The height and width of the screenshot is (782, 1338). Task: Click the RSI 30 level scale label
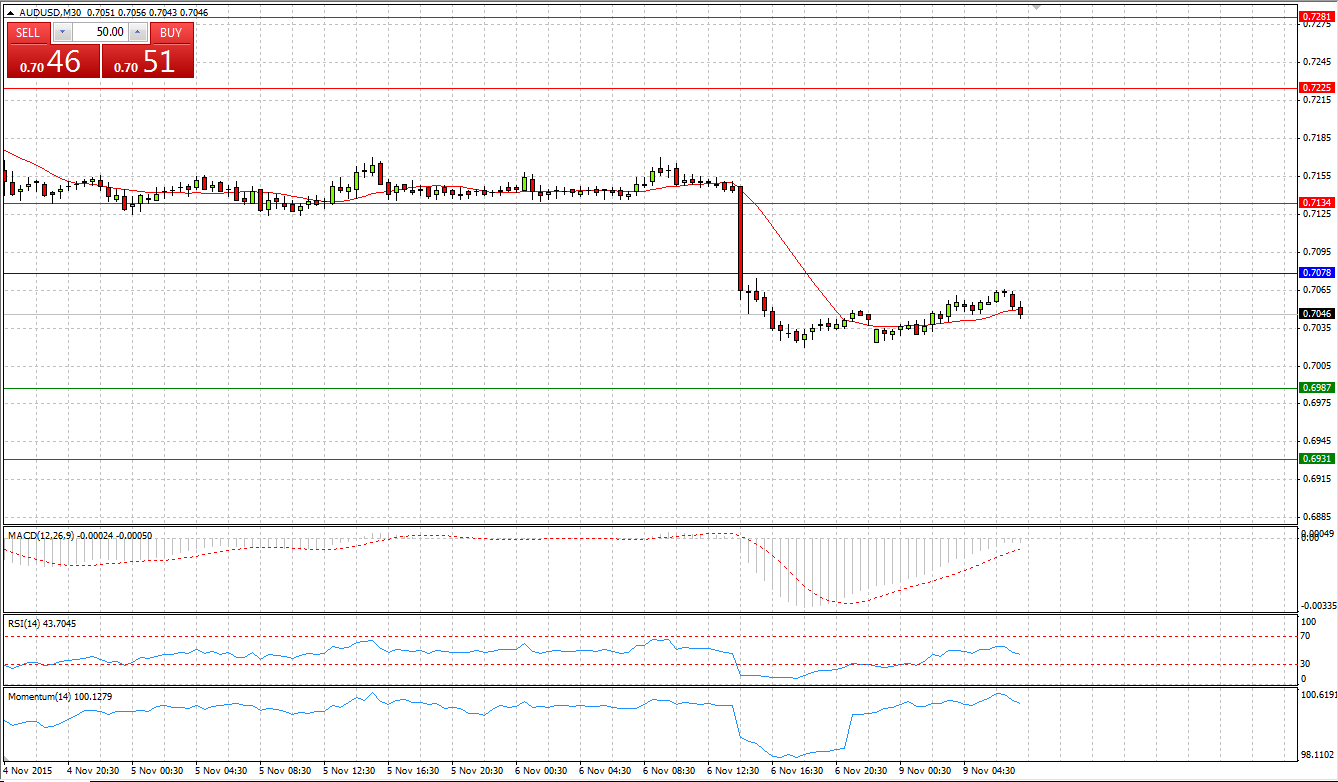[x=1306, y=664]
